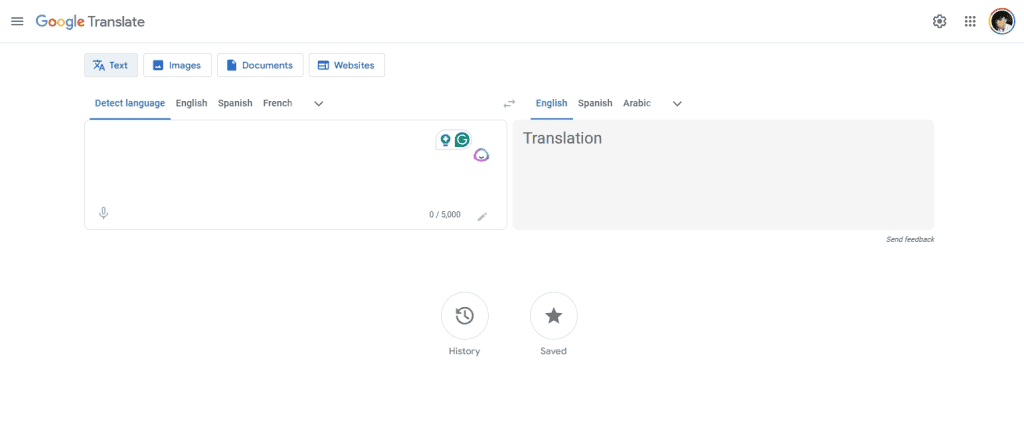Click the 0 / 5,000 character counter
The image size is (1024, 432).
(x=445, y=215)
